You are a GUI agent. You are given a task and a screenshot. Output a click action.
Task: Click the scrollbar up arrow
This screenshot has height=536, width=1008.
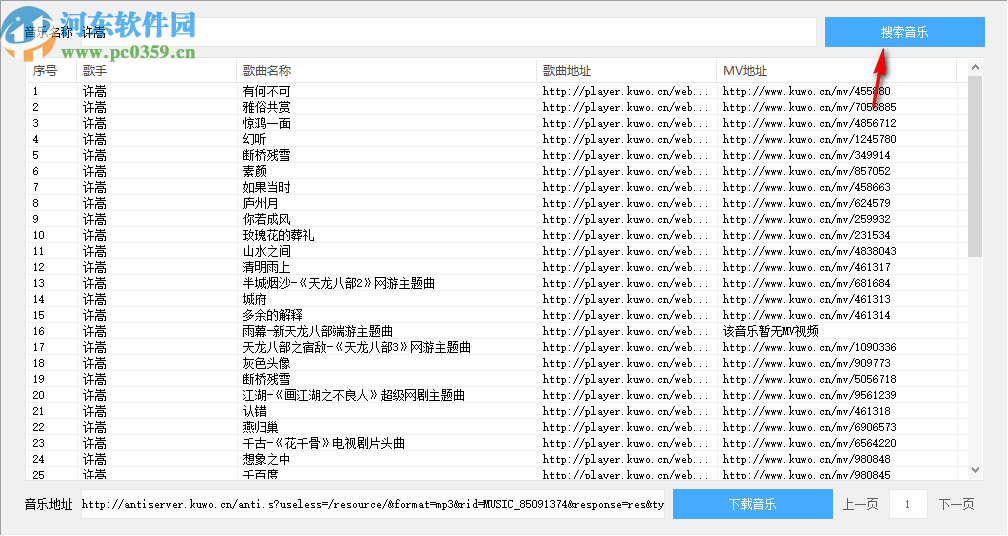click(975, 67)
